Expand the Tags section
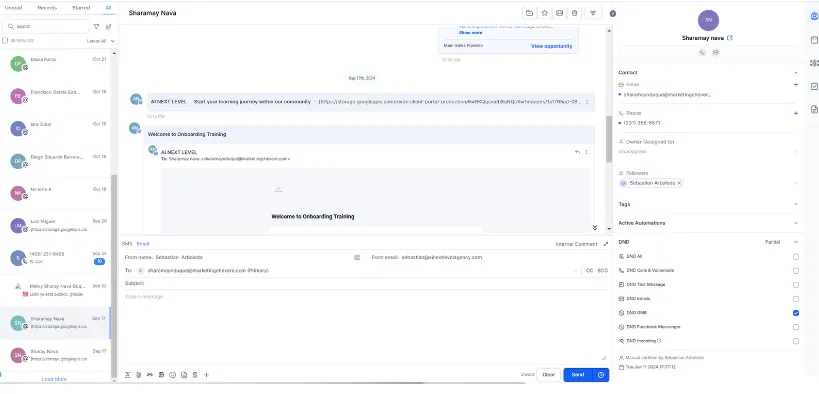 click(x=795, y=204)
